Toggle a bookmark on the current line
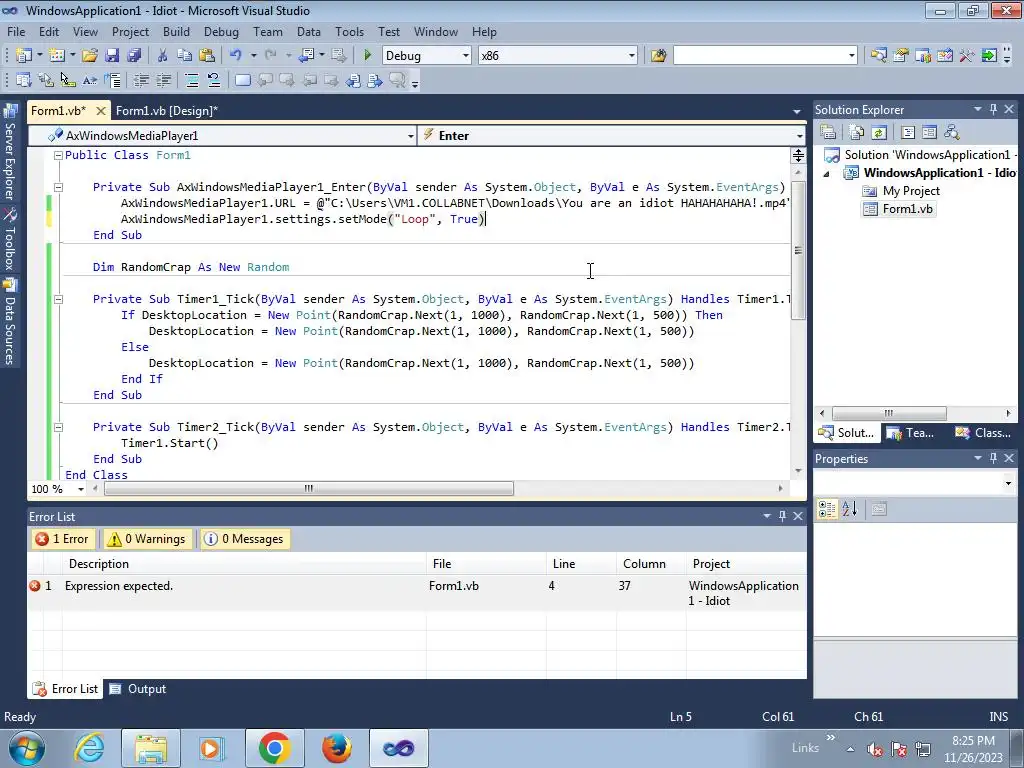 coord(242,80)
